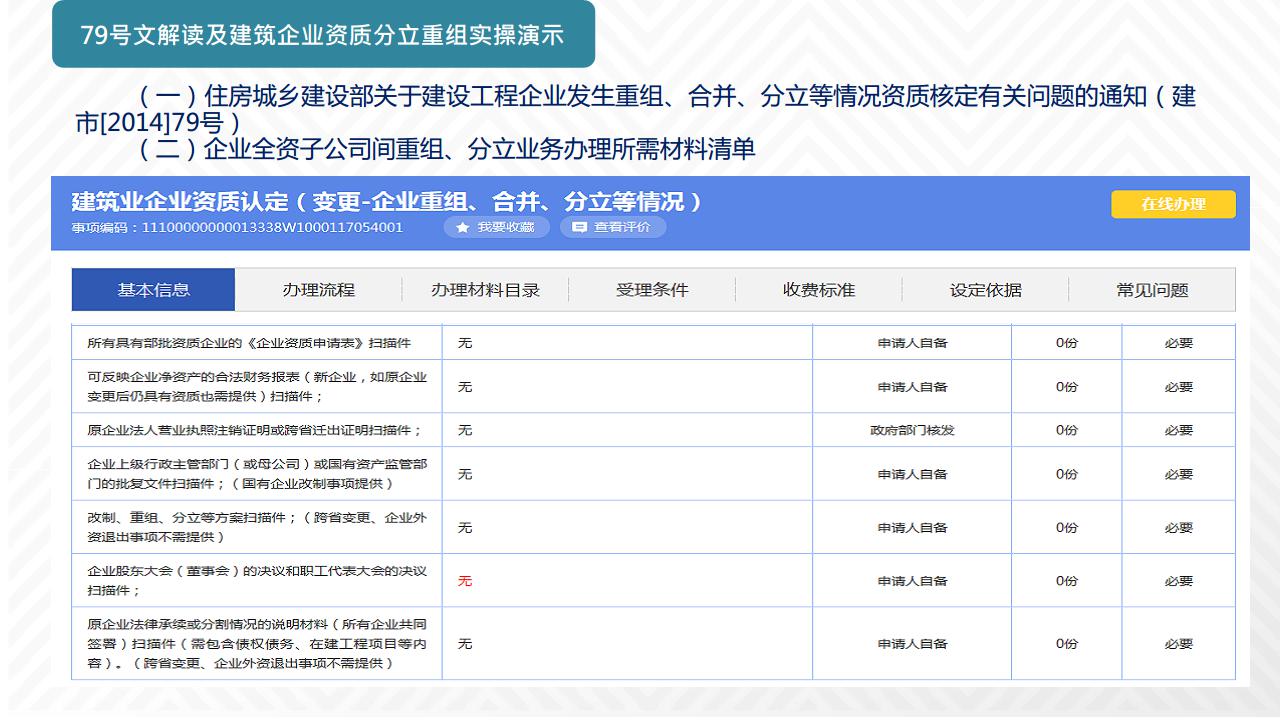Screen dimensions: 1280x720
Task: Click 0份 in the 原企业法律承续 row
Action: 1067,644
